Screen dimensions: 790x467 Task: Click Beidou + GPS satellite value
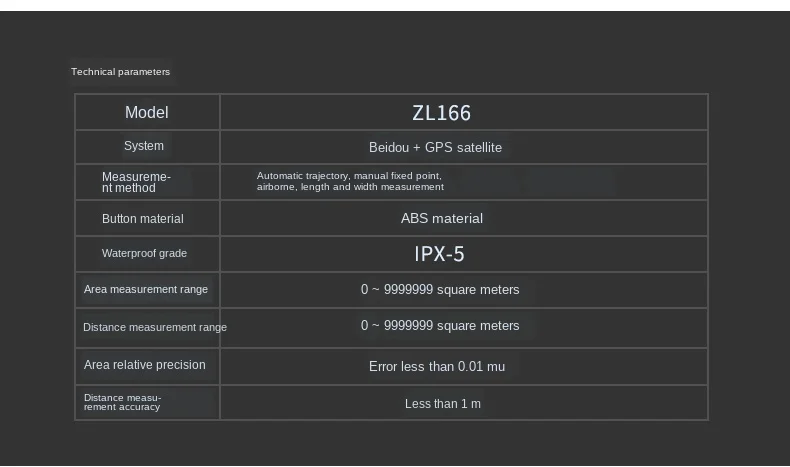pyautogui.click(x=435, y=147)
